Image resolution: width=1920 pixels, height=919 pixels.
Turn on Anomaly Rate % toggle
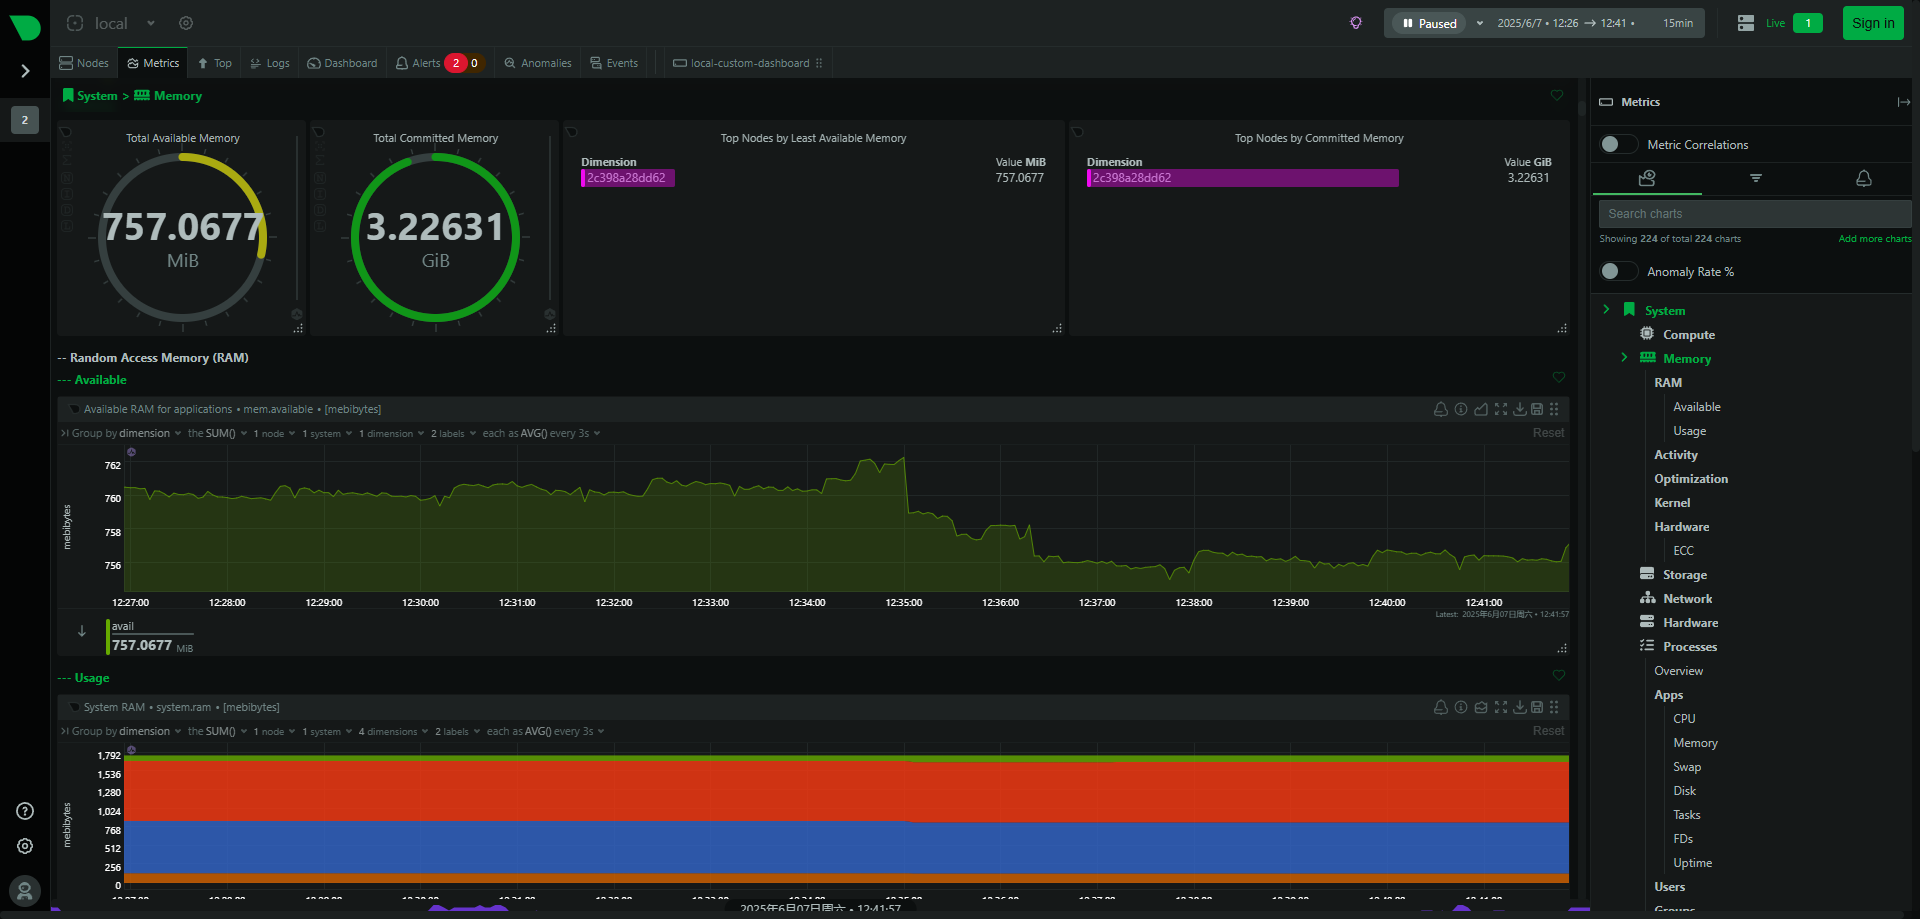(x=1618, y=272)
